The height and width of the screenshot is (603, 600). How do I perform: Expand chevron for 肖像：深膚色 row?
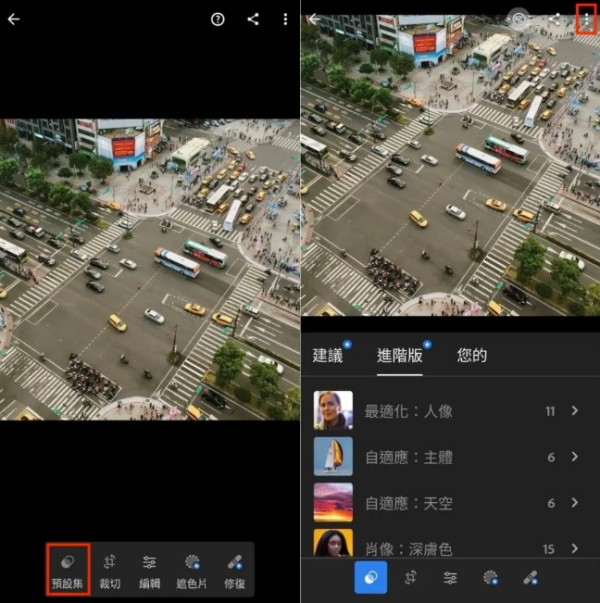575,548
